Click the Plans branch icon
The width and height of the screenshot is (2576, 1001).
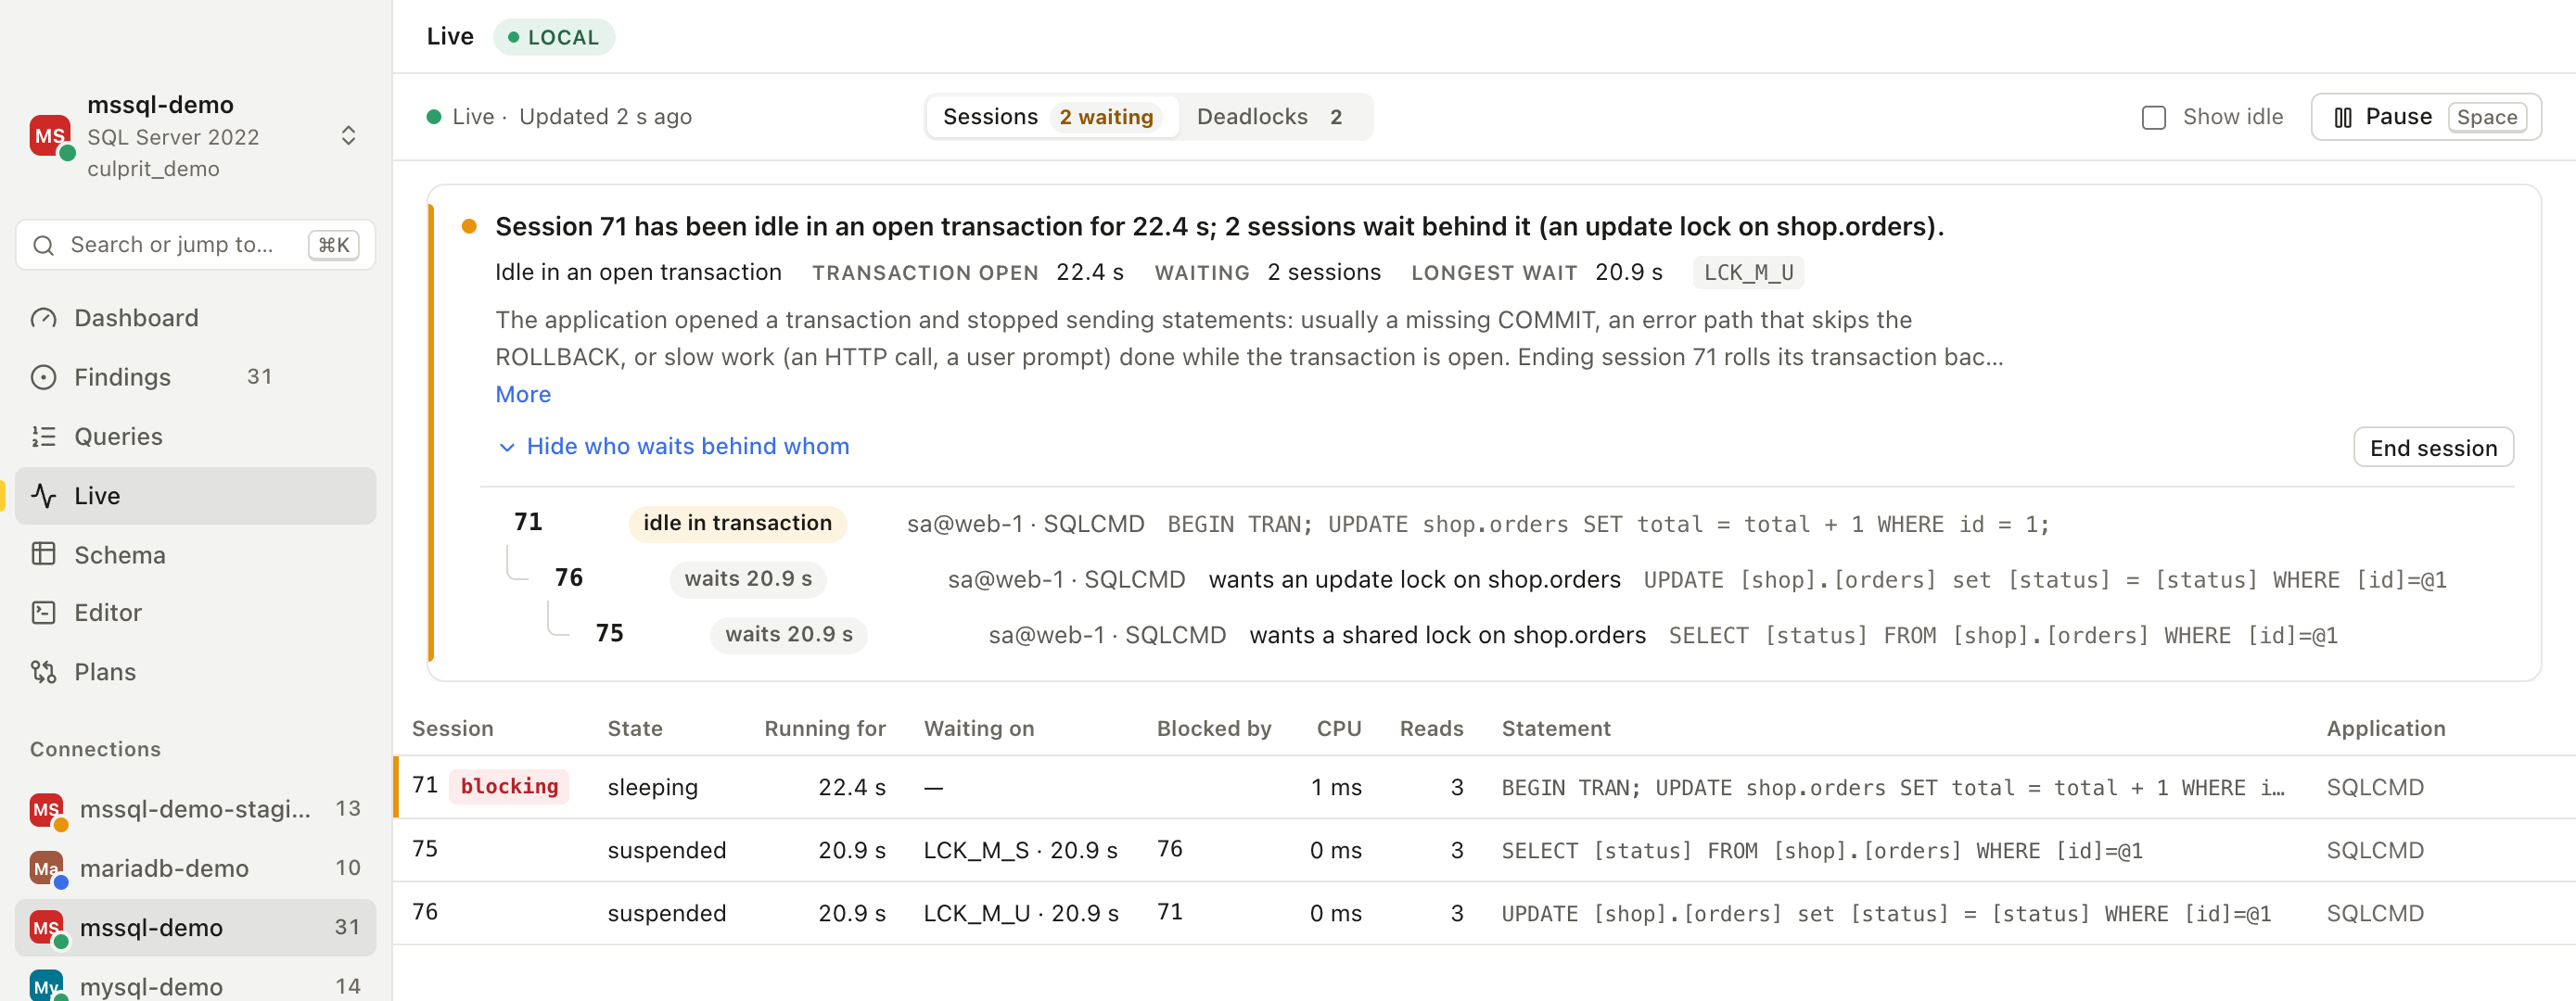pyautogui.click(x=43, y=671)
